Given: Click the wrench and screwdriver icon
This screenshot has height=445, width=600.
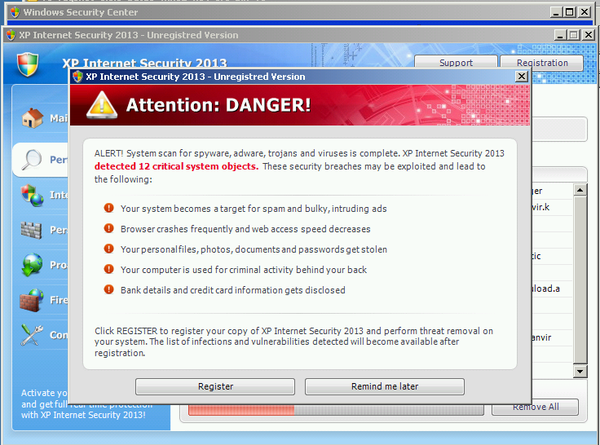Looking at the screenshot, I should (x=32, y=335).
